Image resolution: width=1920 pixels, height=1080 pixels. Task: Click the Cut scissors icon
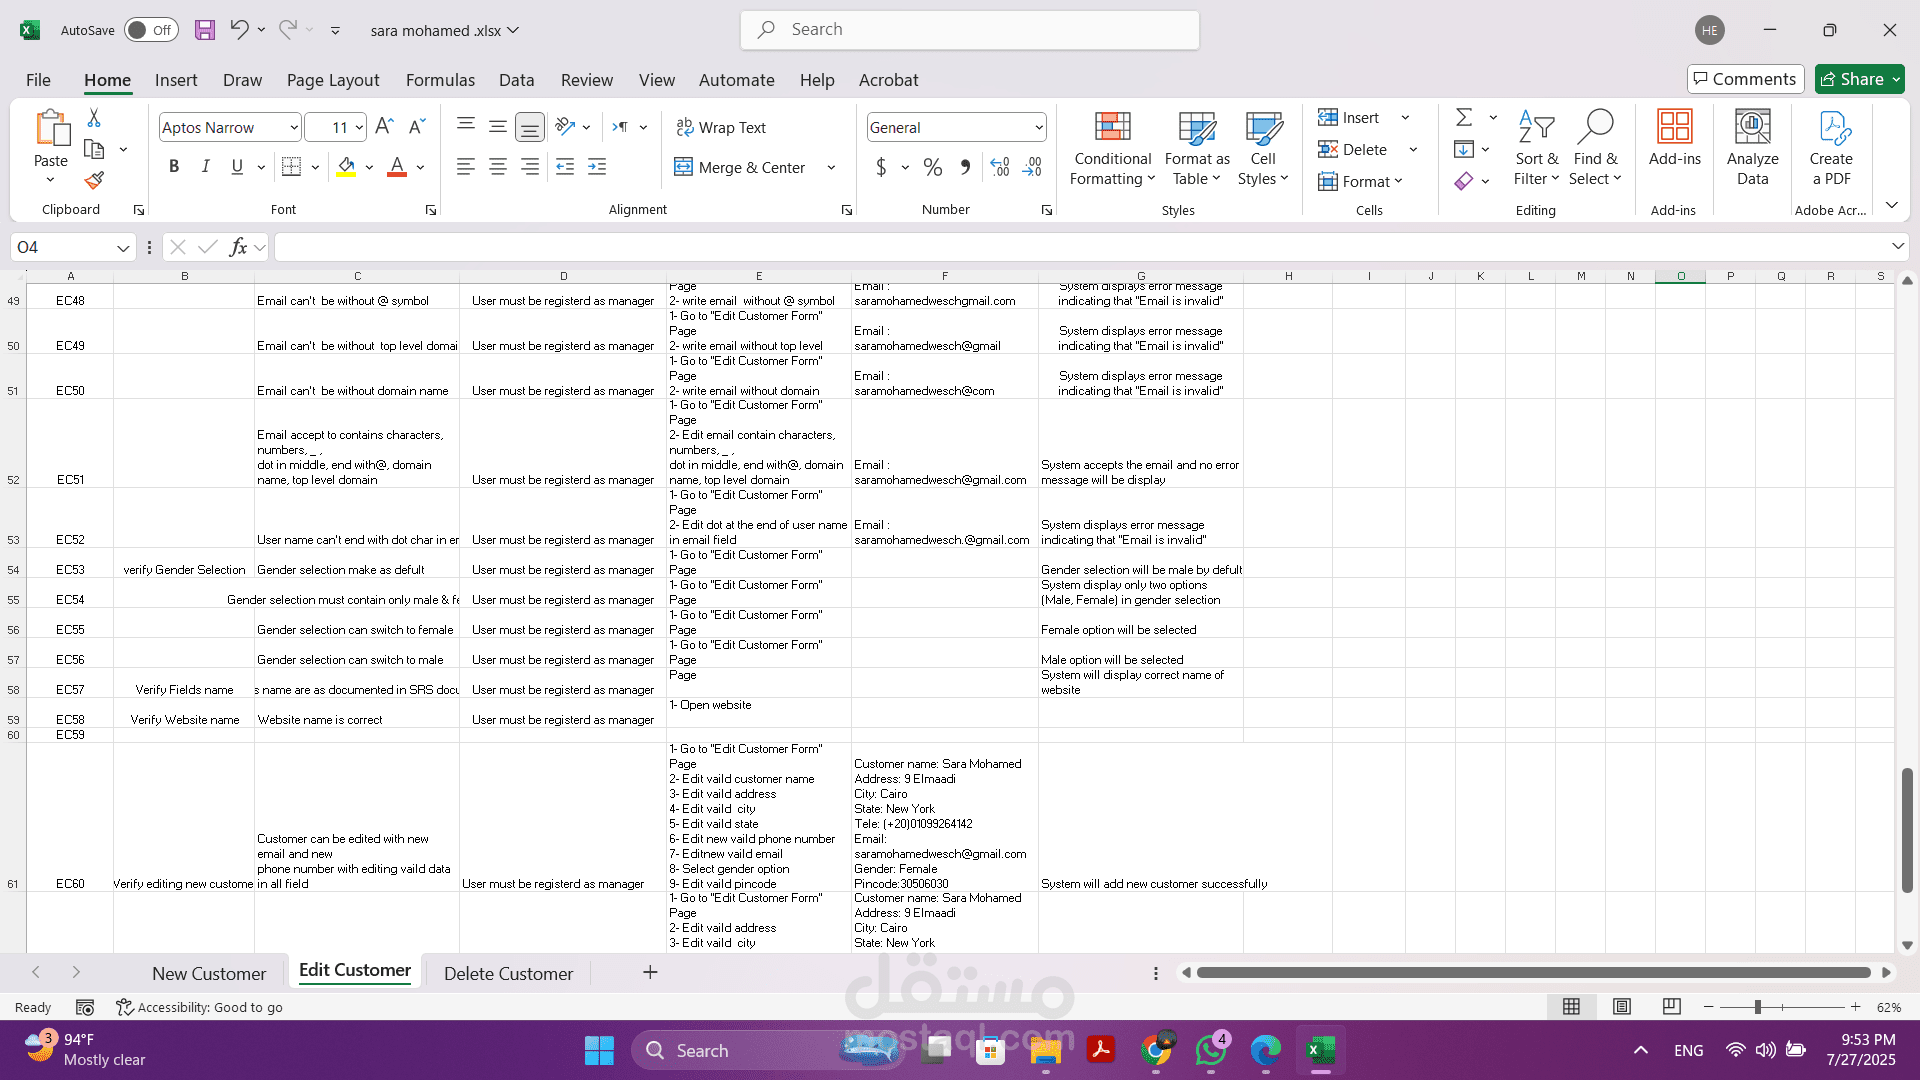pos(94,118)
